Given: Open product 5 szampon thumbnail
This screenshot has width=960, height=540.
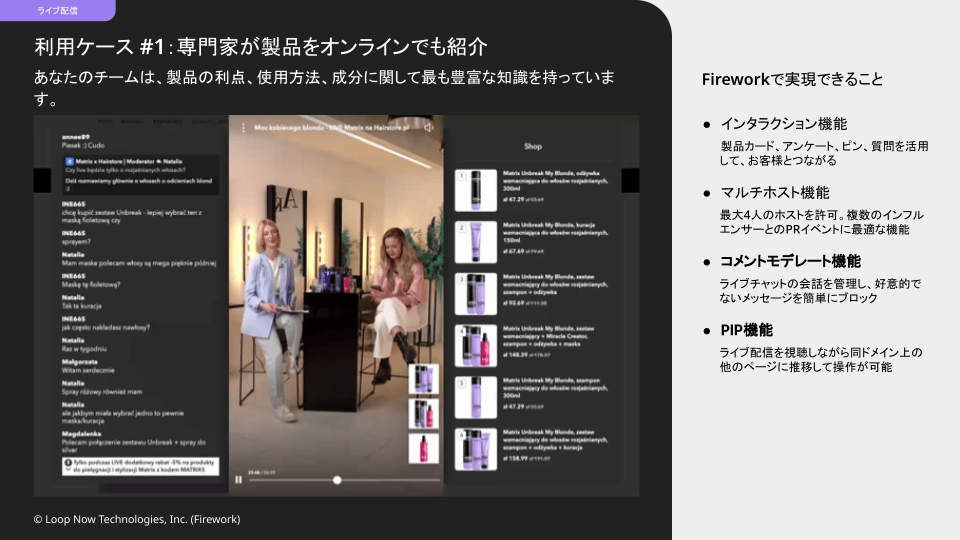Looking at the screenshot, I should tap(476, 397).
